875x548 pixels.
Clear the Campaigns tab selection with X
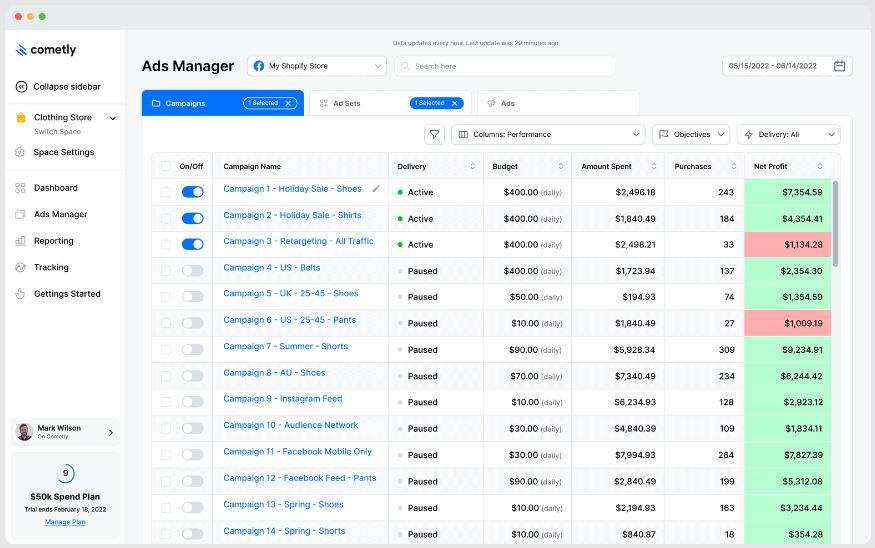tap(288, 103)
